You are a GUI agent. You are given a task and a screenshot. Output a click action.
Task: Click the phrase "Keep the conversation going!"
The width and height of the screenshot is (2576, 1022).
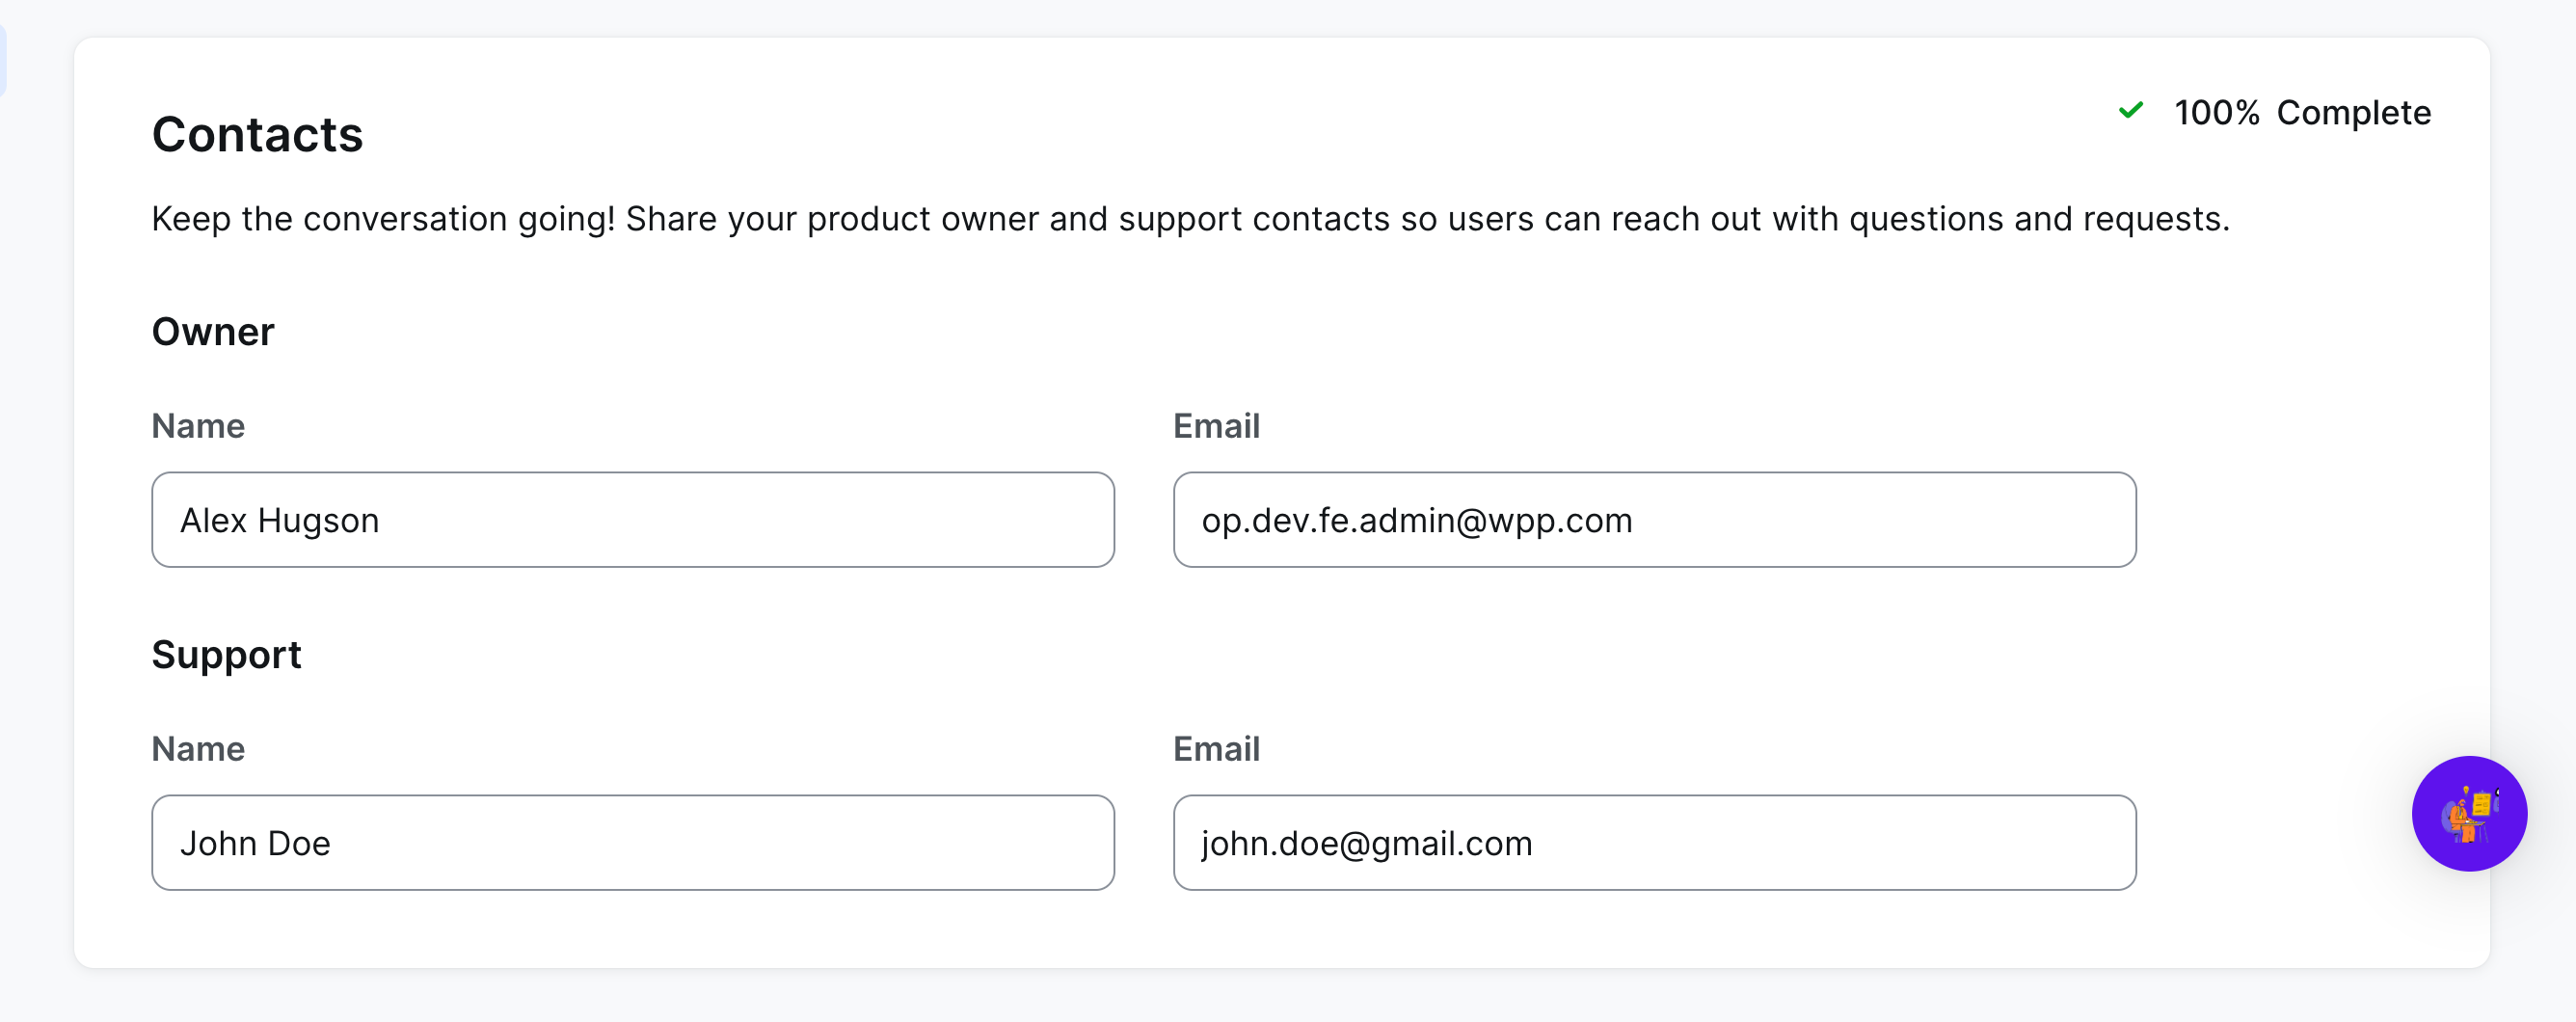coord(382,219)
